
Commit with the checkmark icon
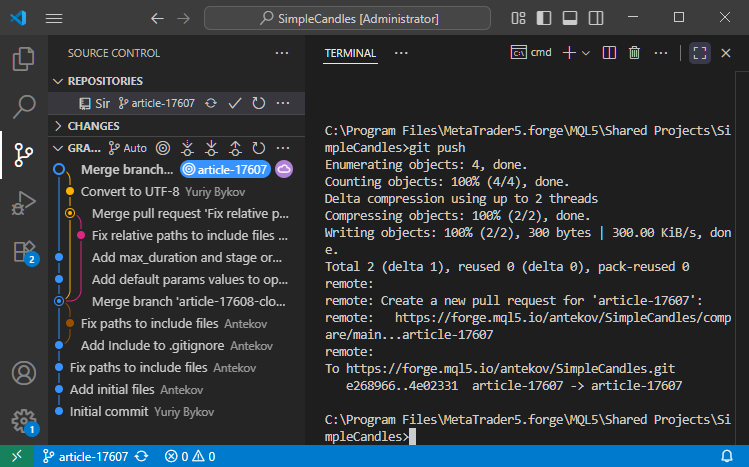point(235,103)
